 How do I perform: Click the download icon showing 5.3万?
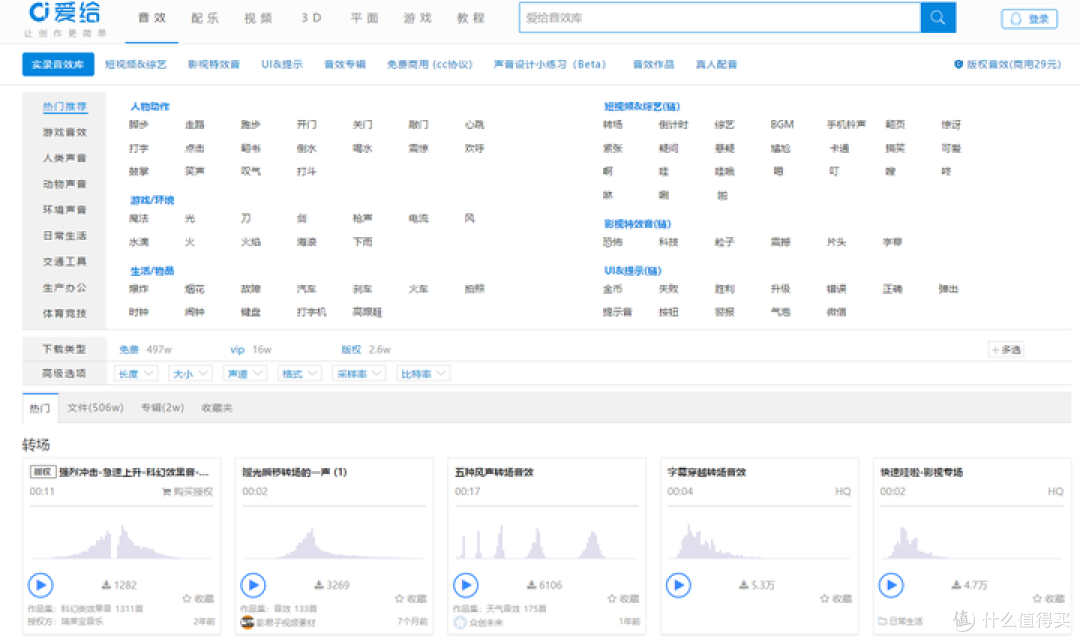pyautogui.click(x=744, y=585)
